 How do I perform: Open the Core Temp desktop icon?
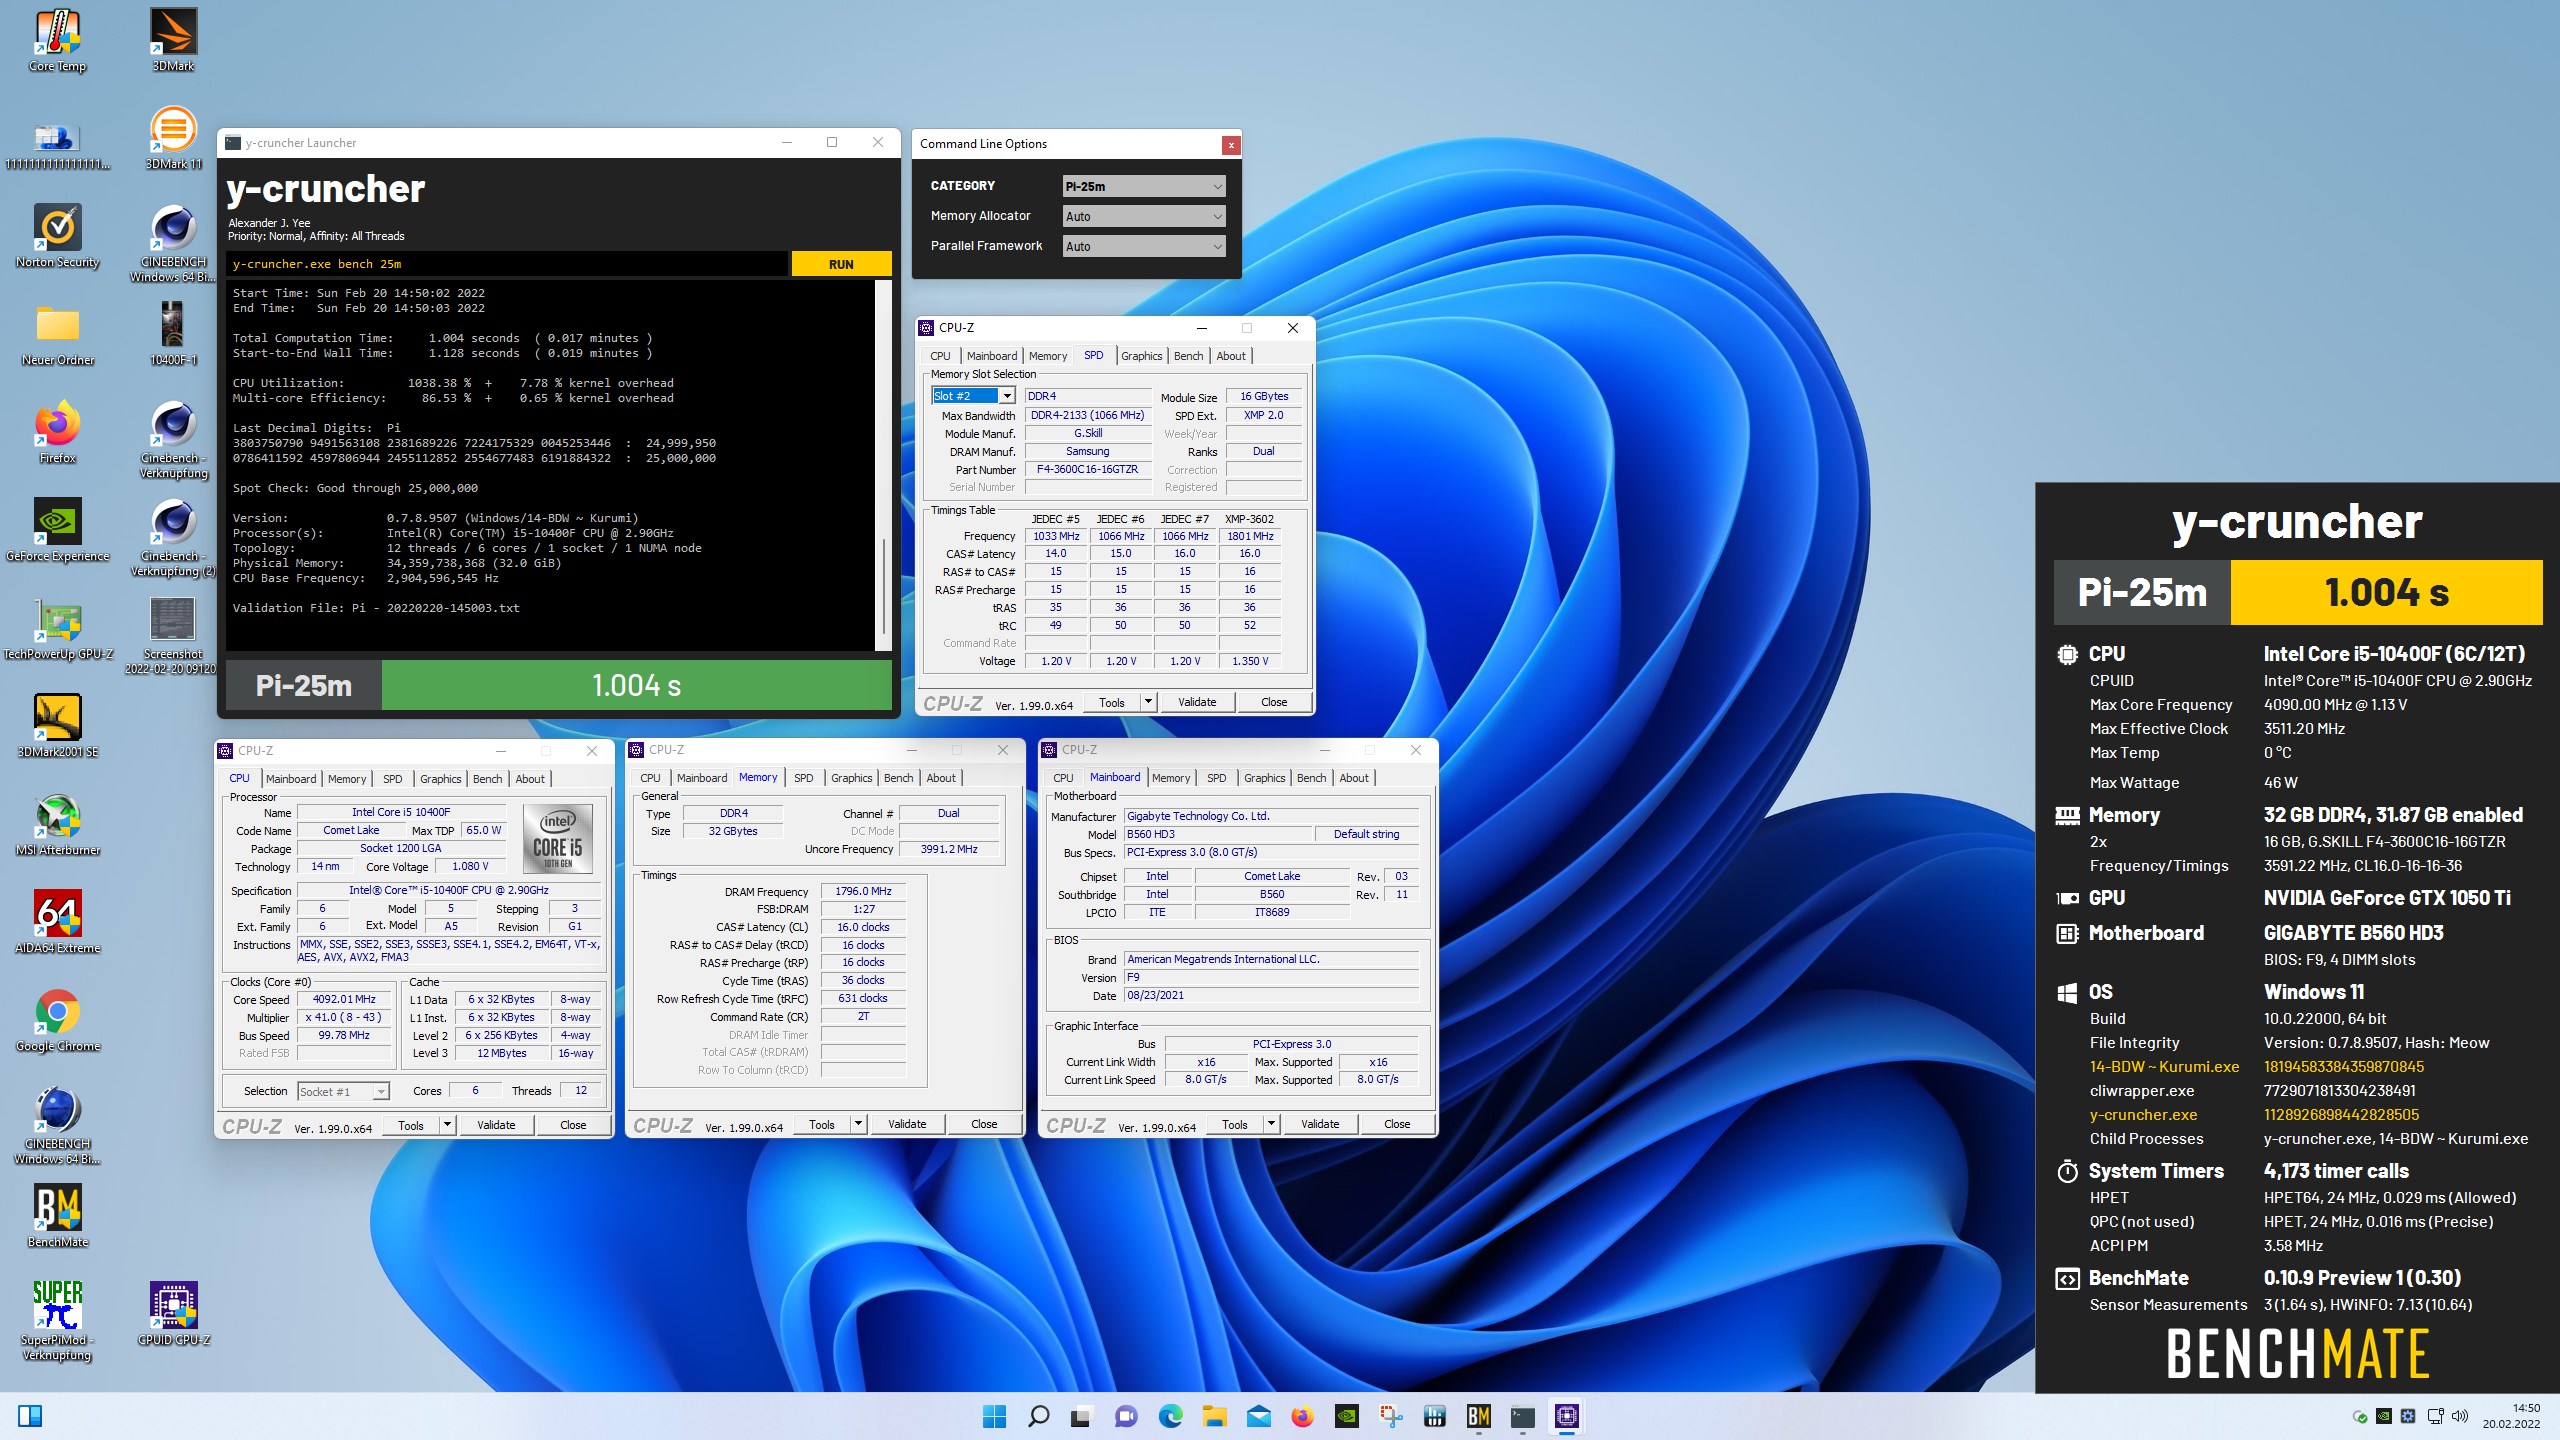57,41
